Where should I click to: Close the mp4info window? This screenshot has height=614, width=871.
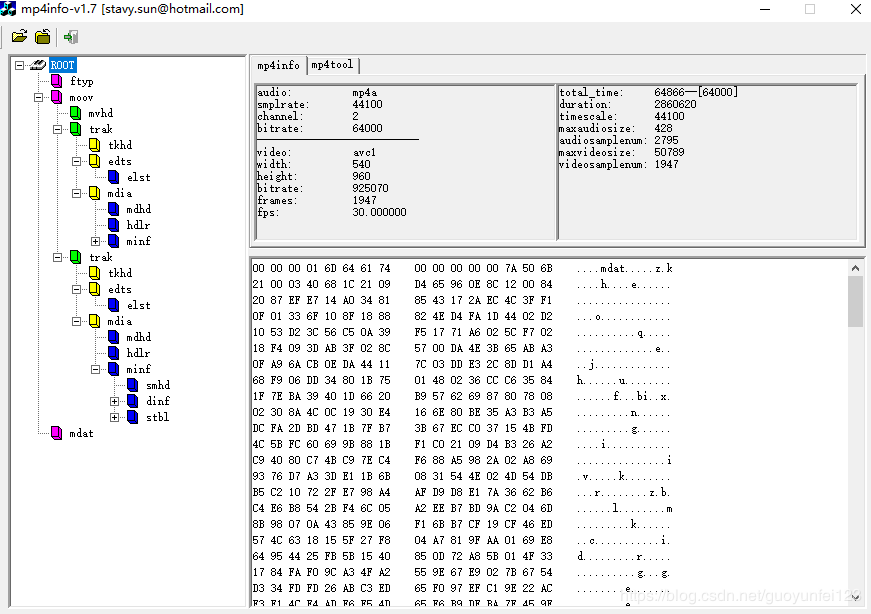(x=855, y=9)
